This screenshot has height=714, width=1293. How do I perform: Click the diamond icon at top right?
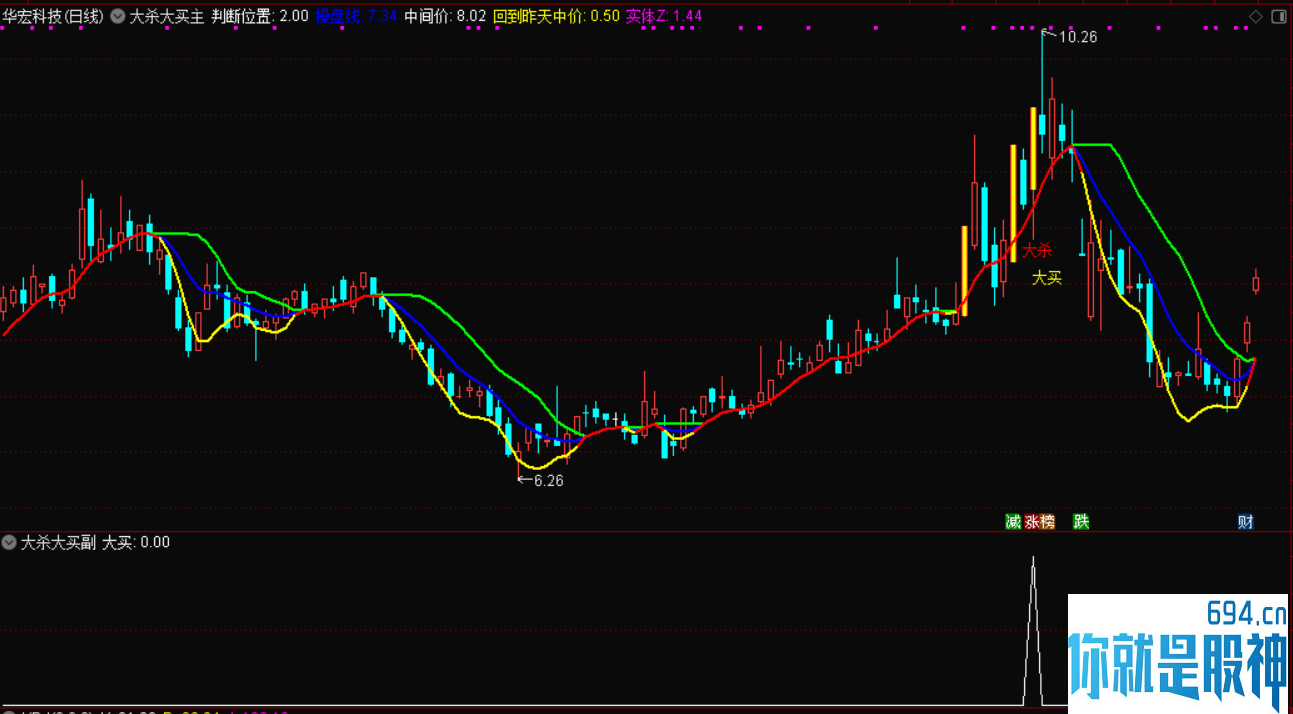[1257, 16]
